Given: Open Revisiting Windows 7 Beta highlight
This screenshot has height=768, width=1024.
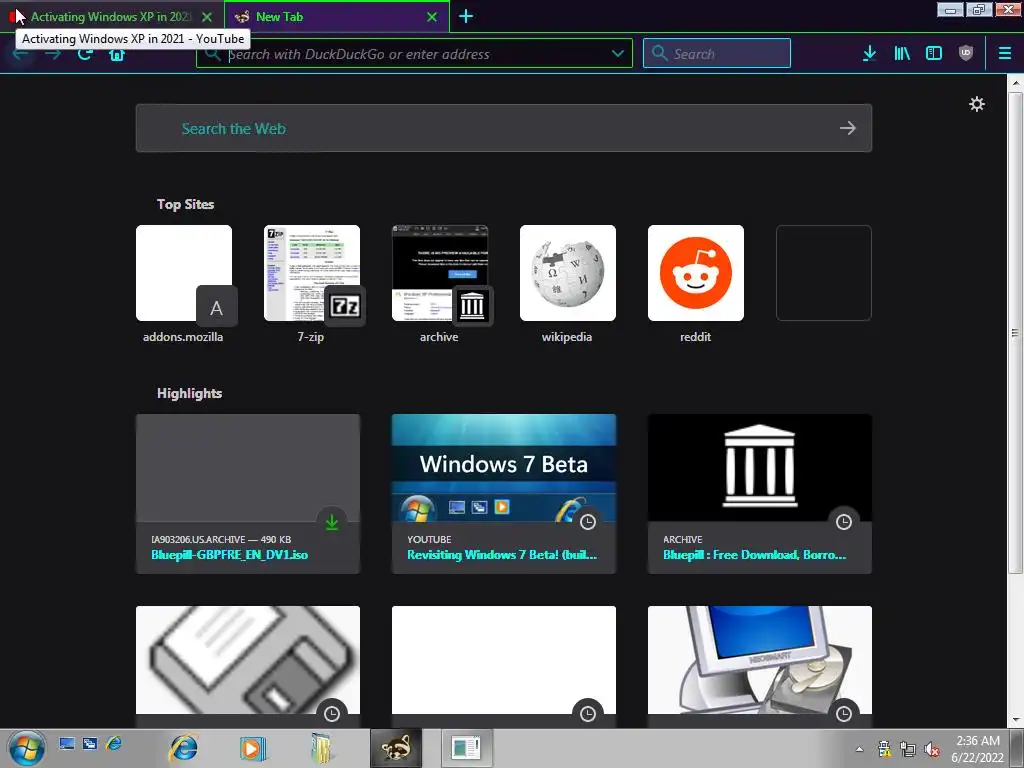Looking at the screenshot, I should point(504,494).
